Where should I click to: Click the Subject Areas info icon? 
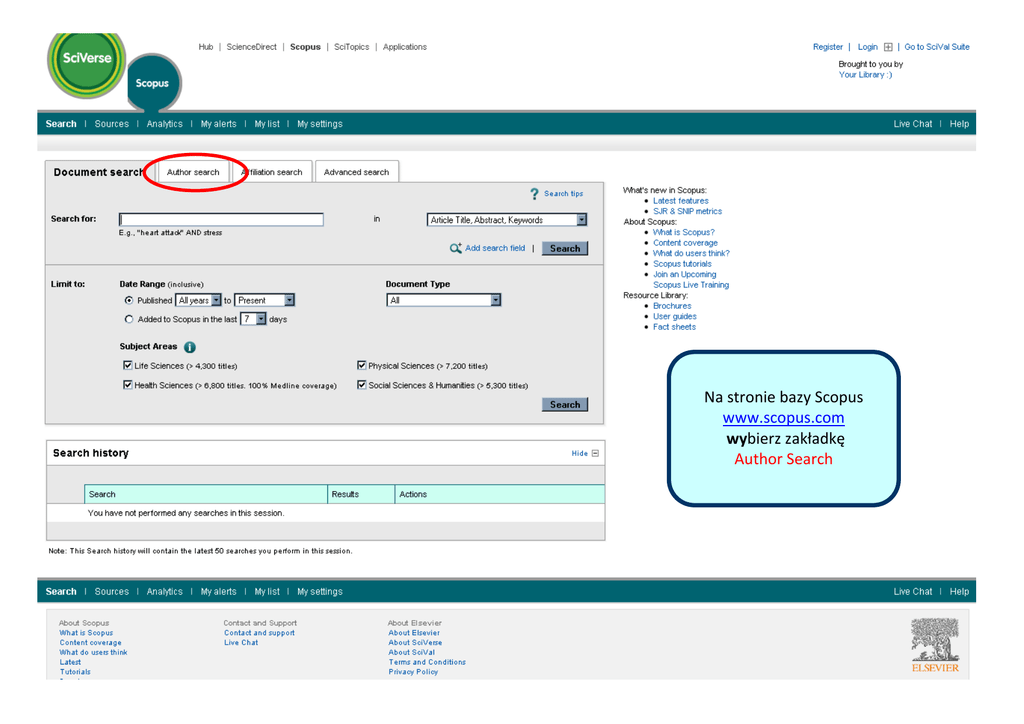coord(190,347)
